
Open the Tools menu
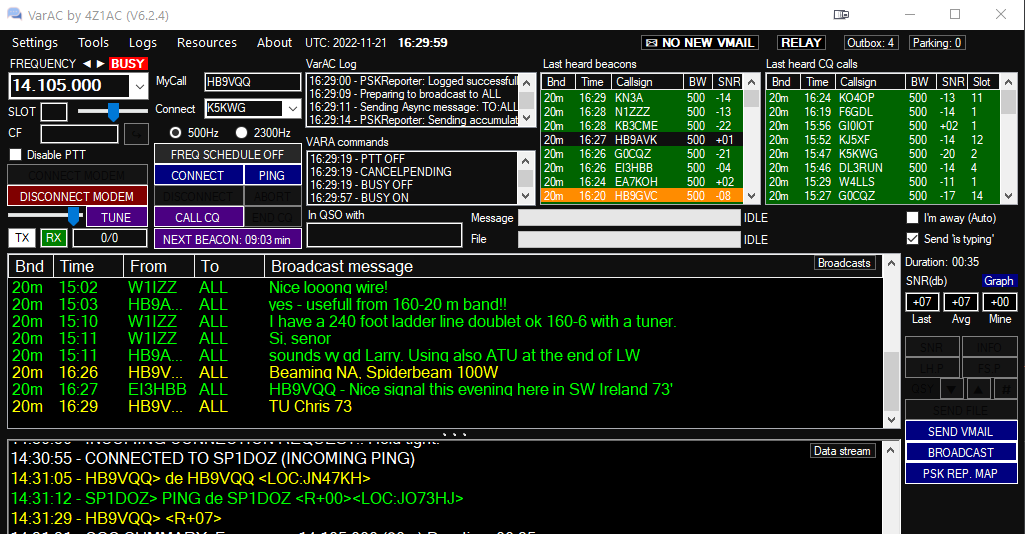pyautogui.click(x=93, y=42)
